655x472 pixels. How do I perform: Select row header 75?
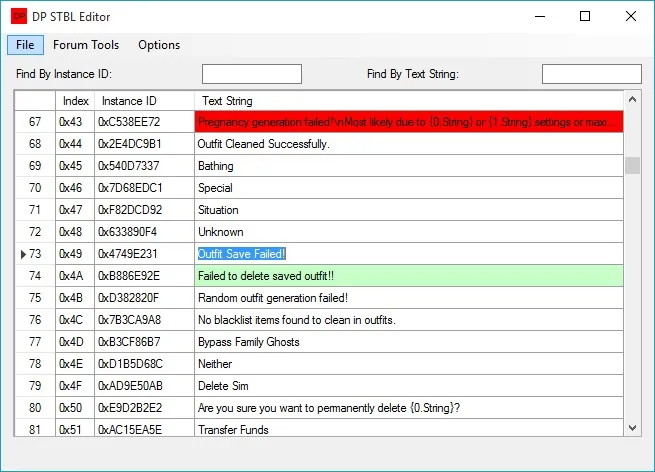(35, 298)
